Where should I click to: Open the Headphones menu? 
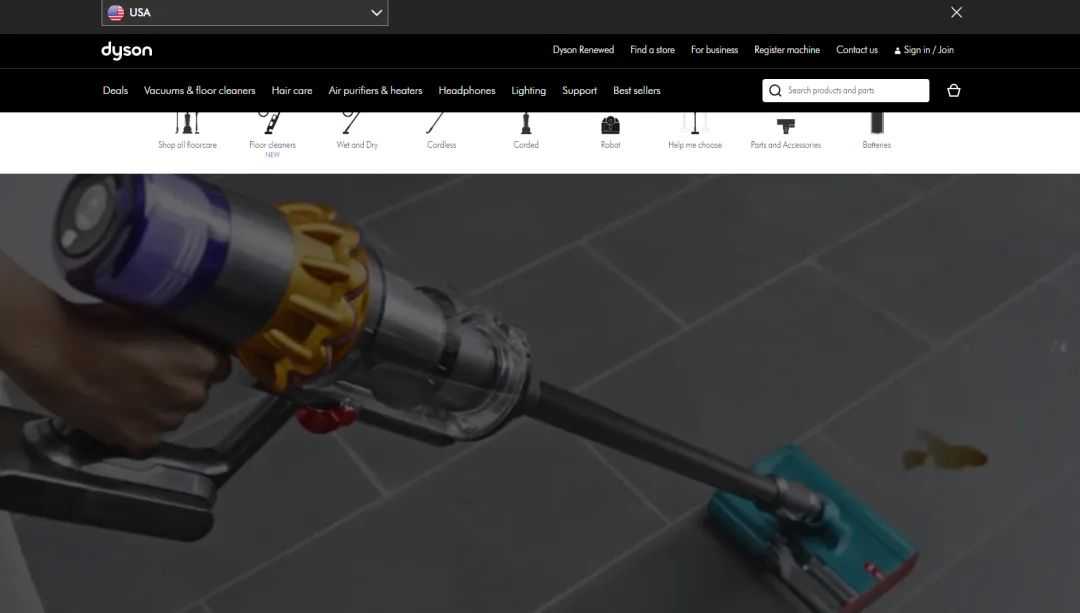click(466, 90)
